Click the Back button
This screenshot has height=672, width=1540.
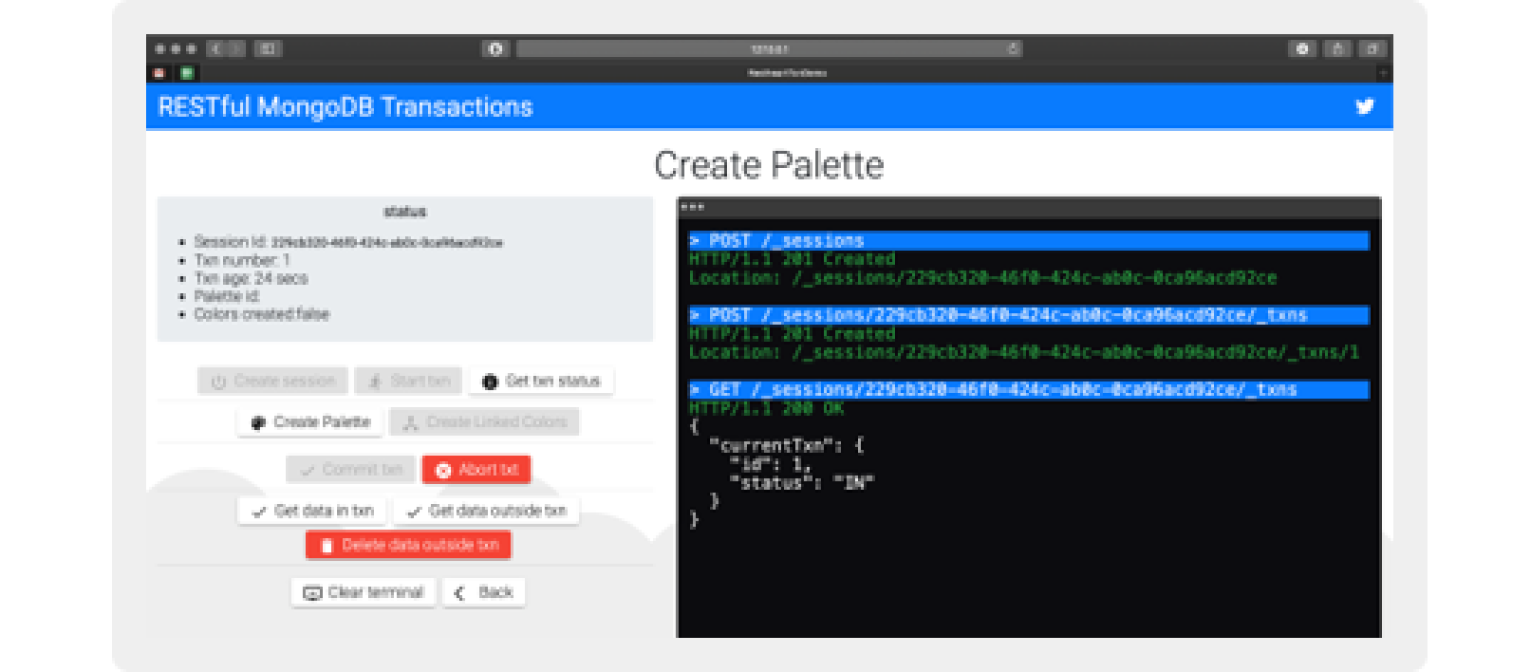(484, 592)
